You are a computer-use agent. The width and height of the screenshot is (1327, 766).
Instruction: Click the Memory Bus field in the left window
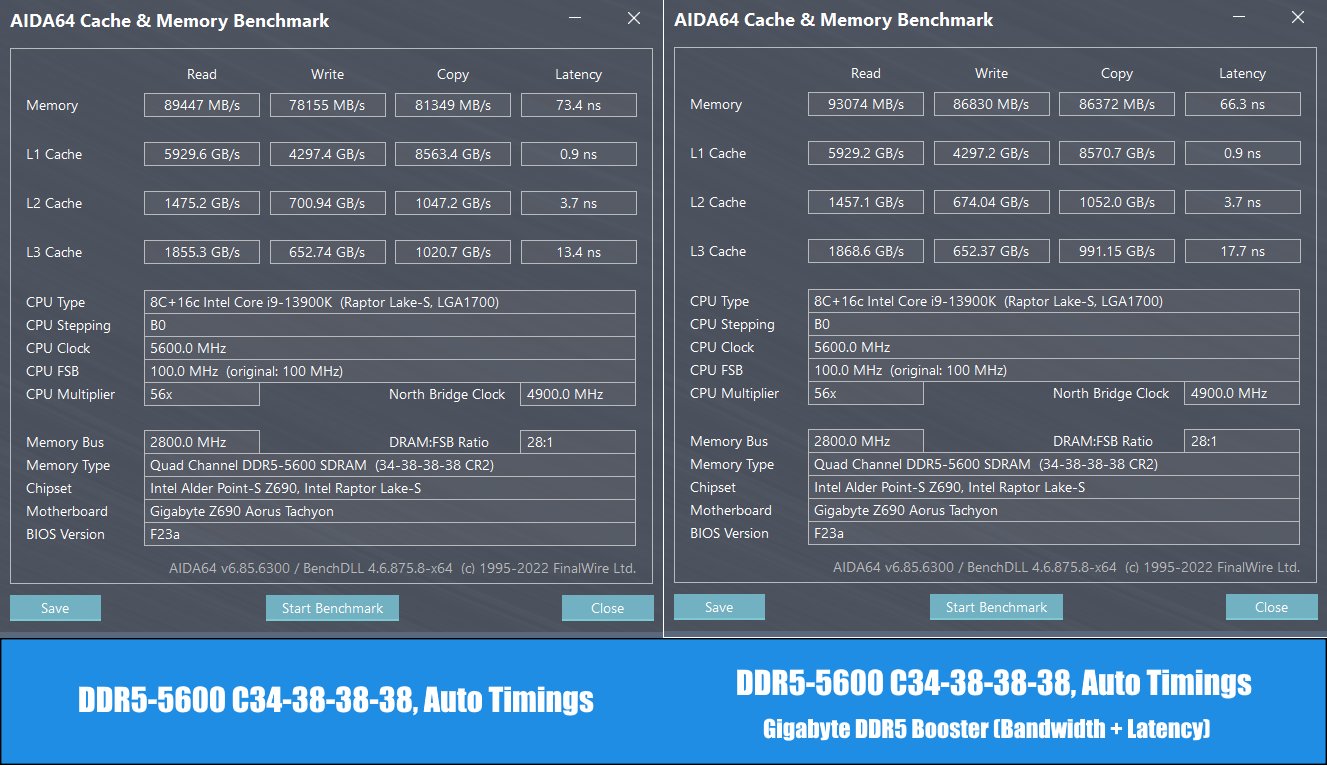(202, 442)
